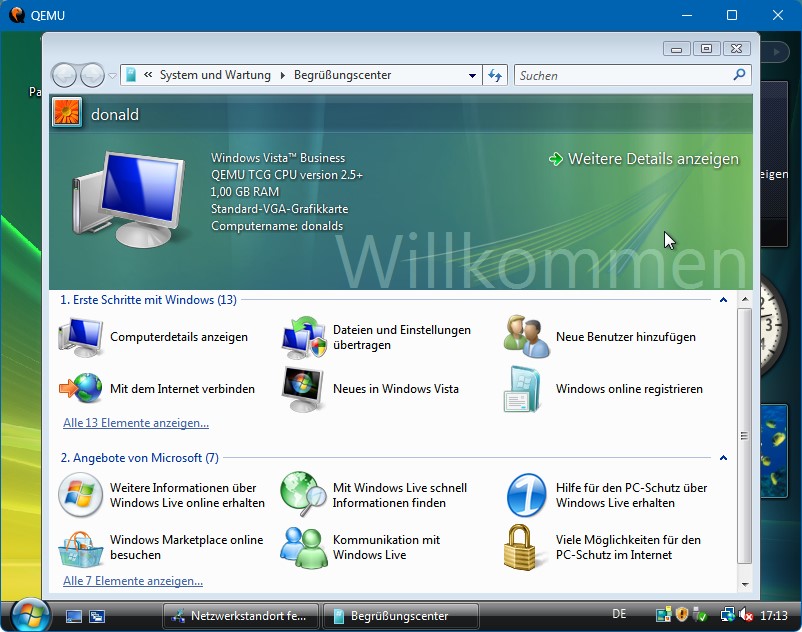Open the Windows Start orb
The height and width of the screenshot is (632, 802).
(x=30, y=615)
